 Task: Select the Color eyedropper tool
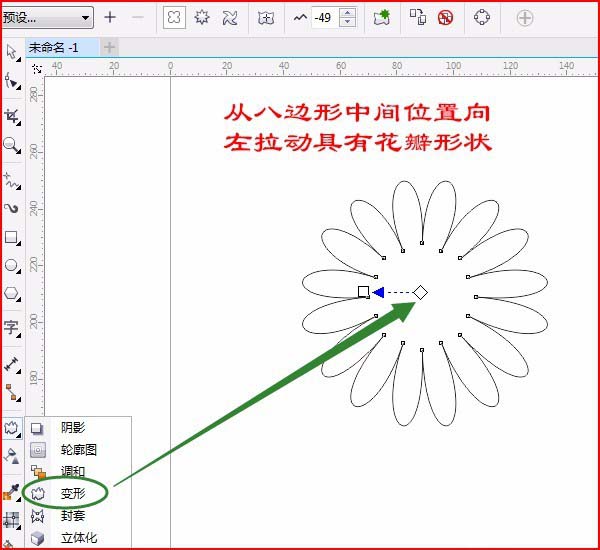pyautogui.click(x=11, y=492)
